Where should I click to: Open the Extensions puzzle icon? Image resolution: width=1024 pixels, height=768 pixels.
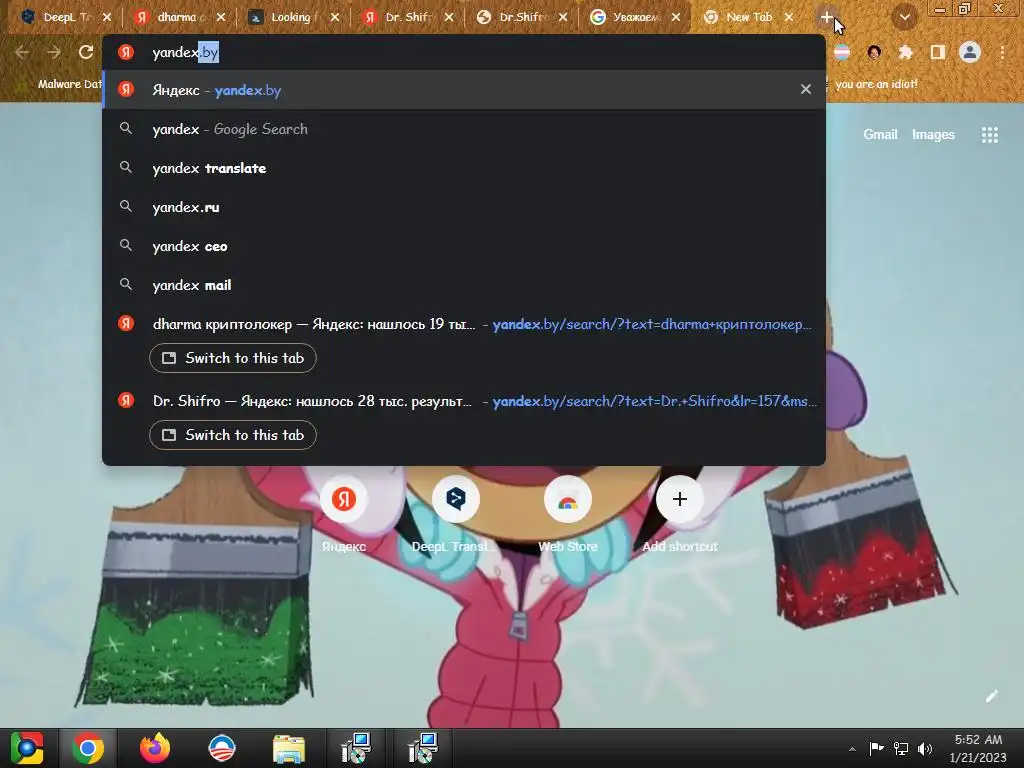tap(905, 52)
